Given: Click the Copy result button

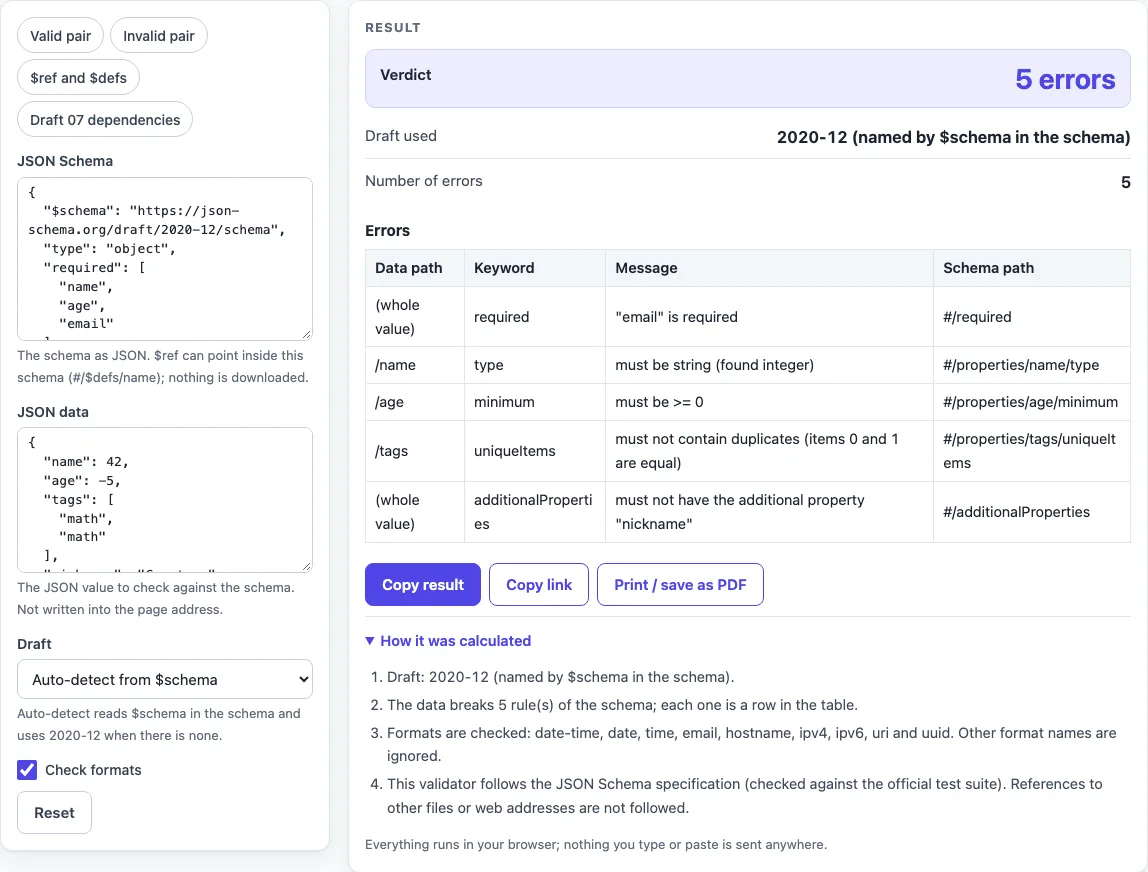Looking at the screenshot, I should 422,584.
